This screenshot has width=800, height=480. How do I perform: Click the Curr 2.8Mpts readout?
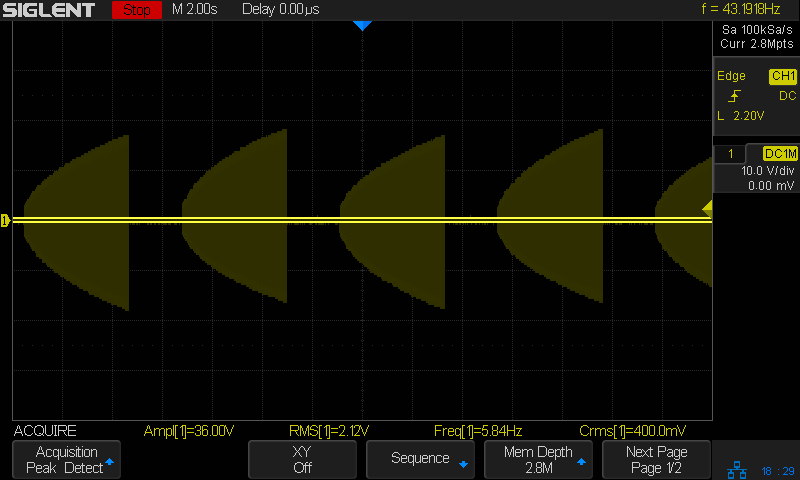pos(757,44)
